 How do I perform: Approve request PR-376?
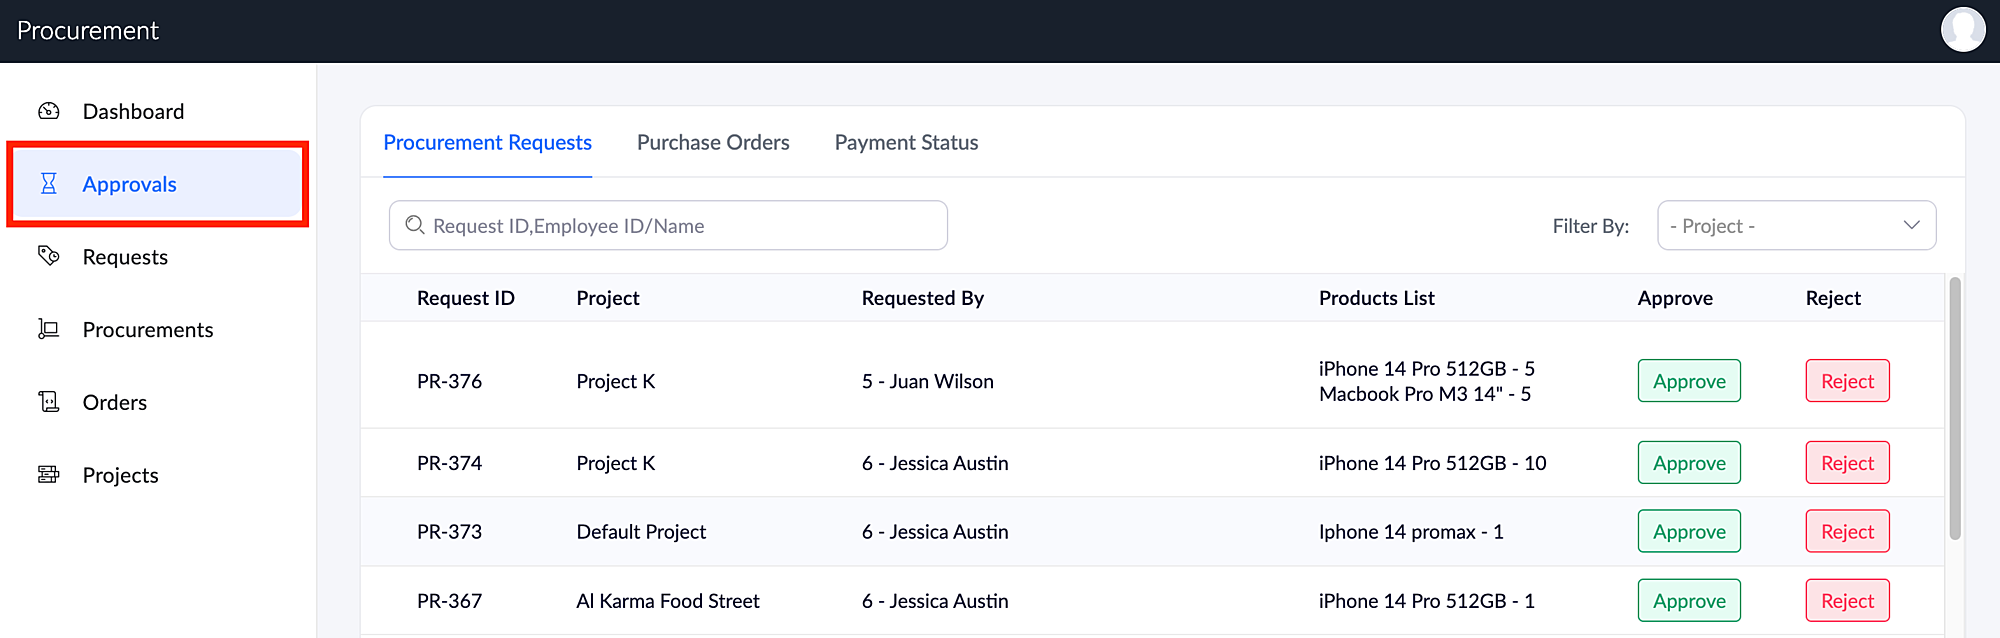click(x=1689, y=381)
